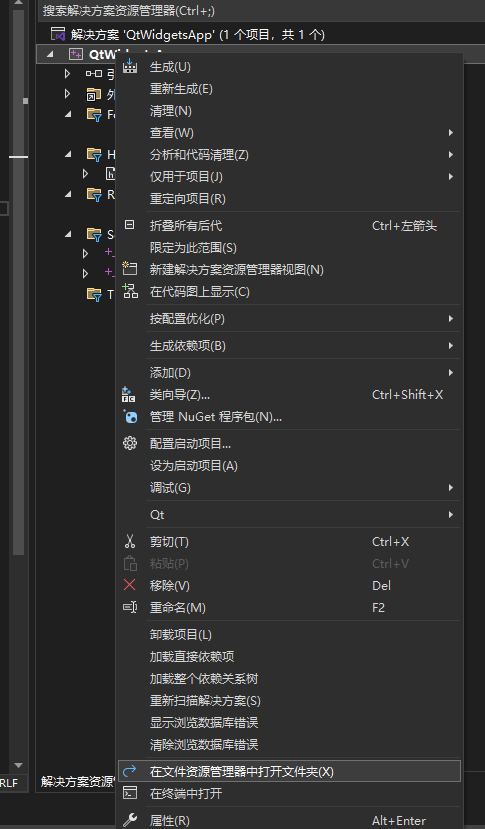Choose 设为启动项目(A) menu entry
This screenshot has height=829, width=485.
pyautogui.click(x=194, y=466)
